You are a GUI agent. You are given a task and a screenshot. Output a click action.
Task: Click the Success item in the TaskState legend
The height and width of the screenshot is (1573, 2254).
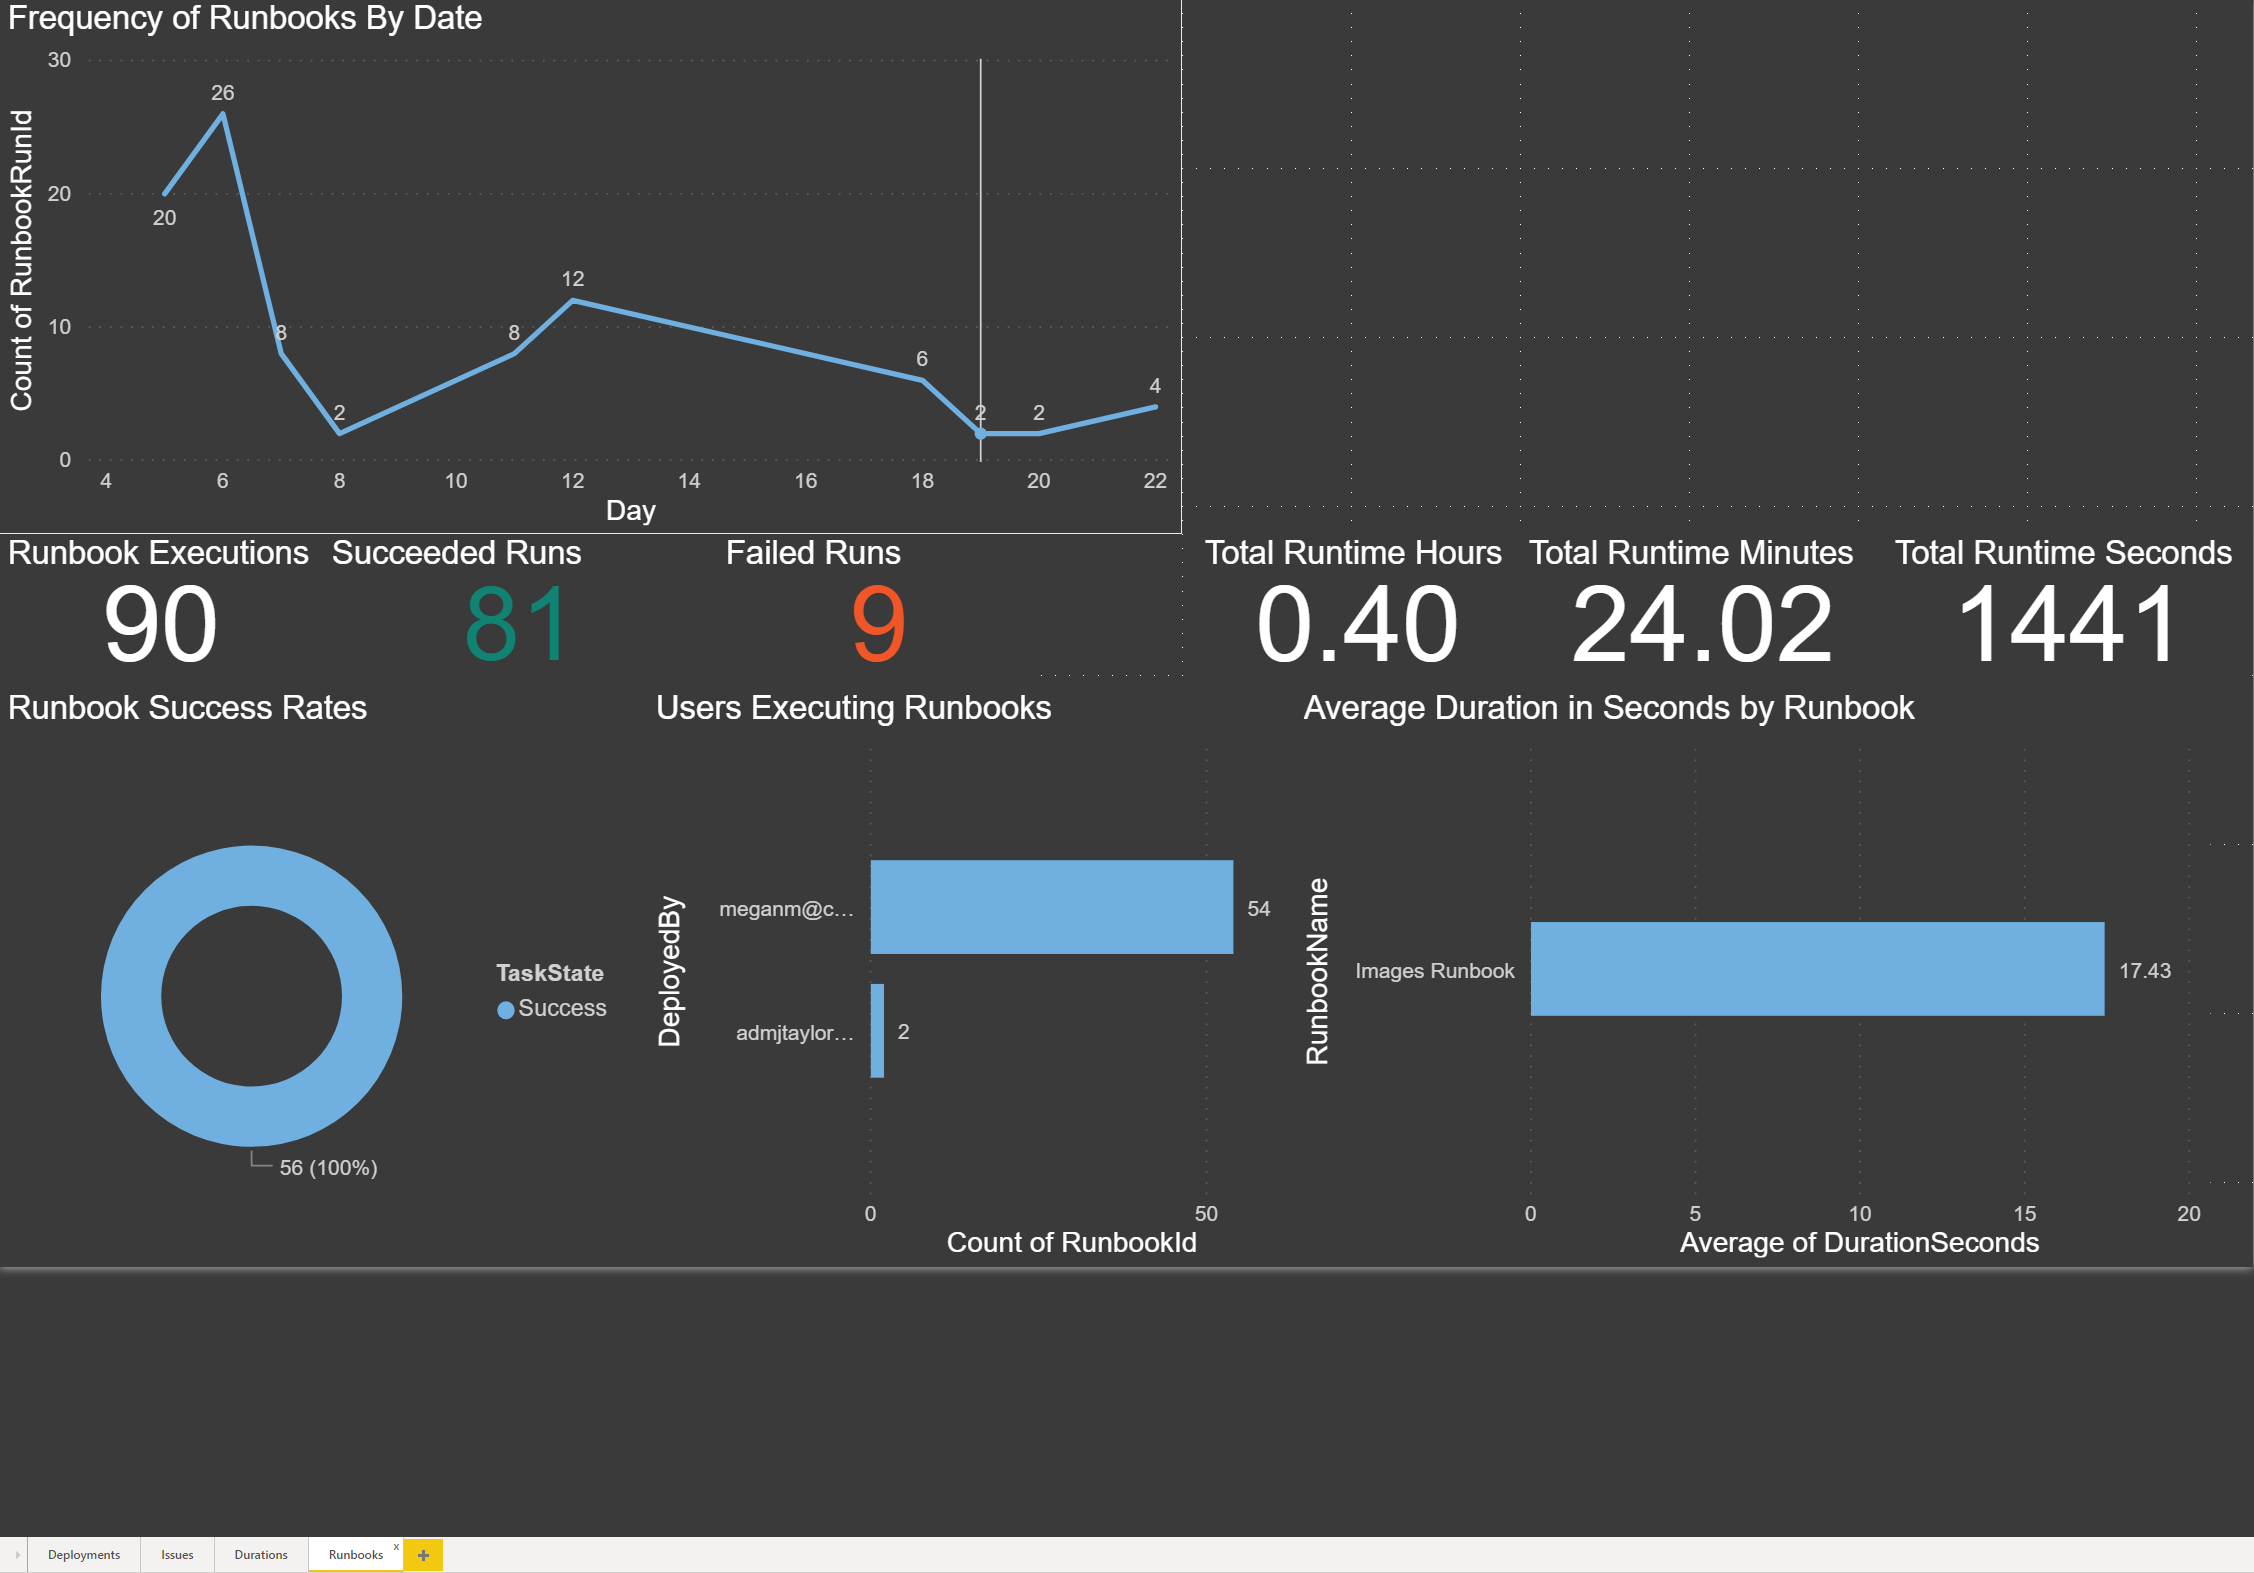pyautogui.click(x=563, y=1008)
